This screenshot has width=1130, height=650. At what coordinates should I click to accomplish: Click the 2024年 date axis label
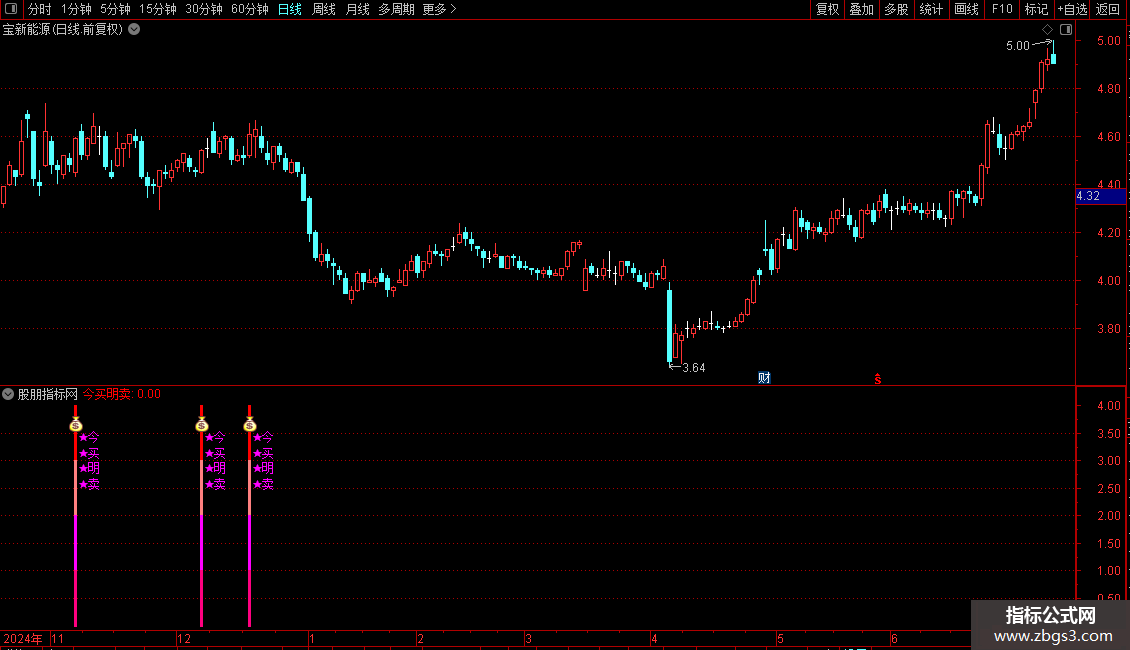pos(23,638)
